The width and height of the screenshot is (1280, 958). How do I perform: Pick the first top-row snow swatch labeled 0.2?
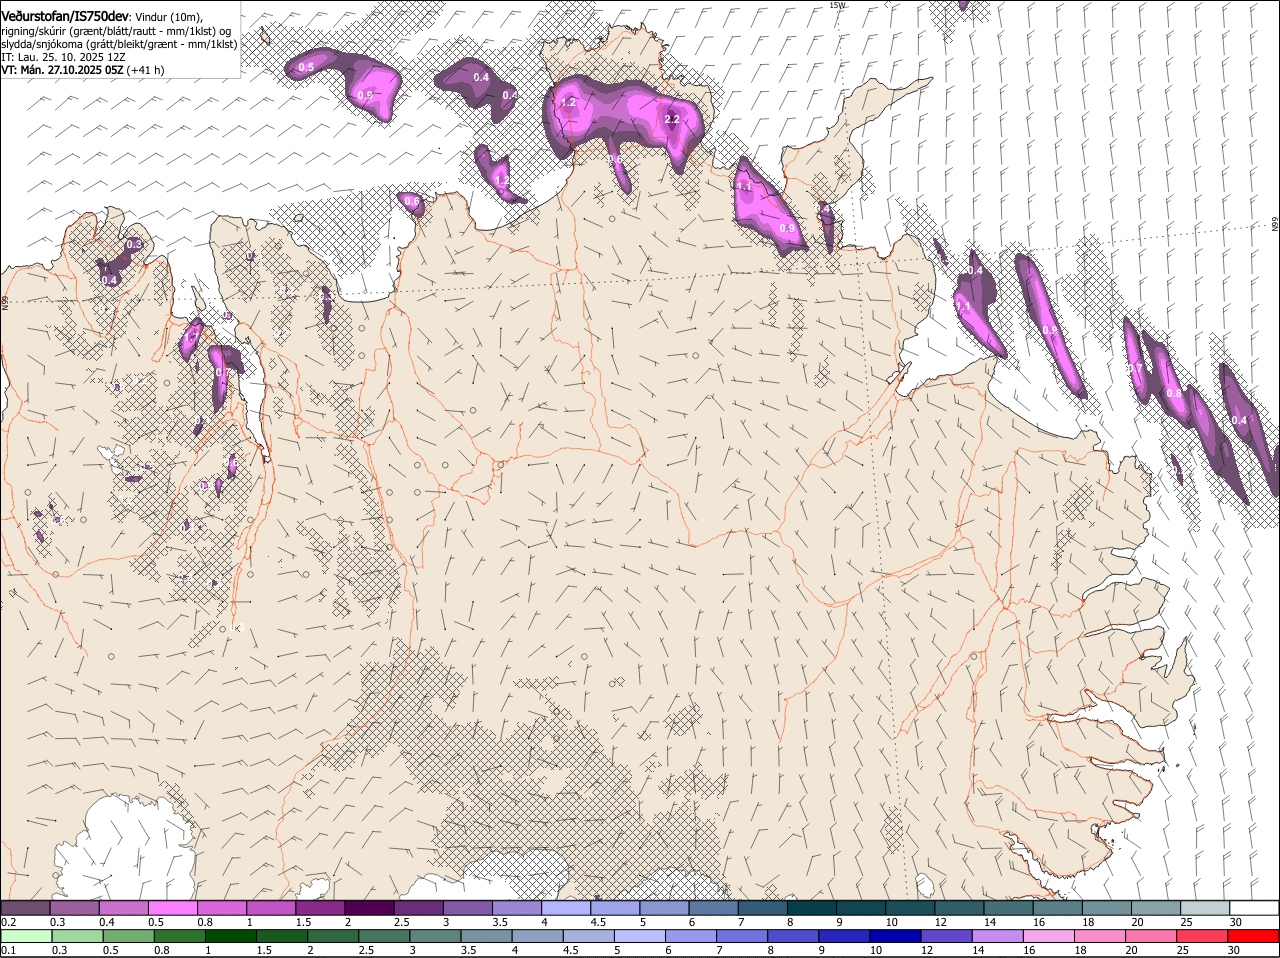pyautogui.click(x=25, y=908)
